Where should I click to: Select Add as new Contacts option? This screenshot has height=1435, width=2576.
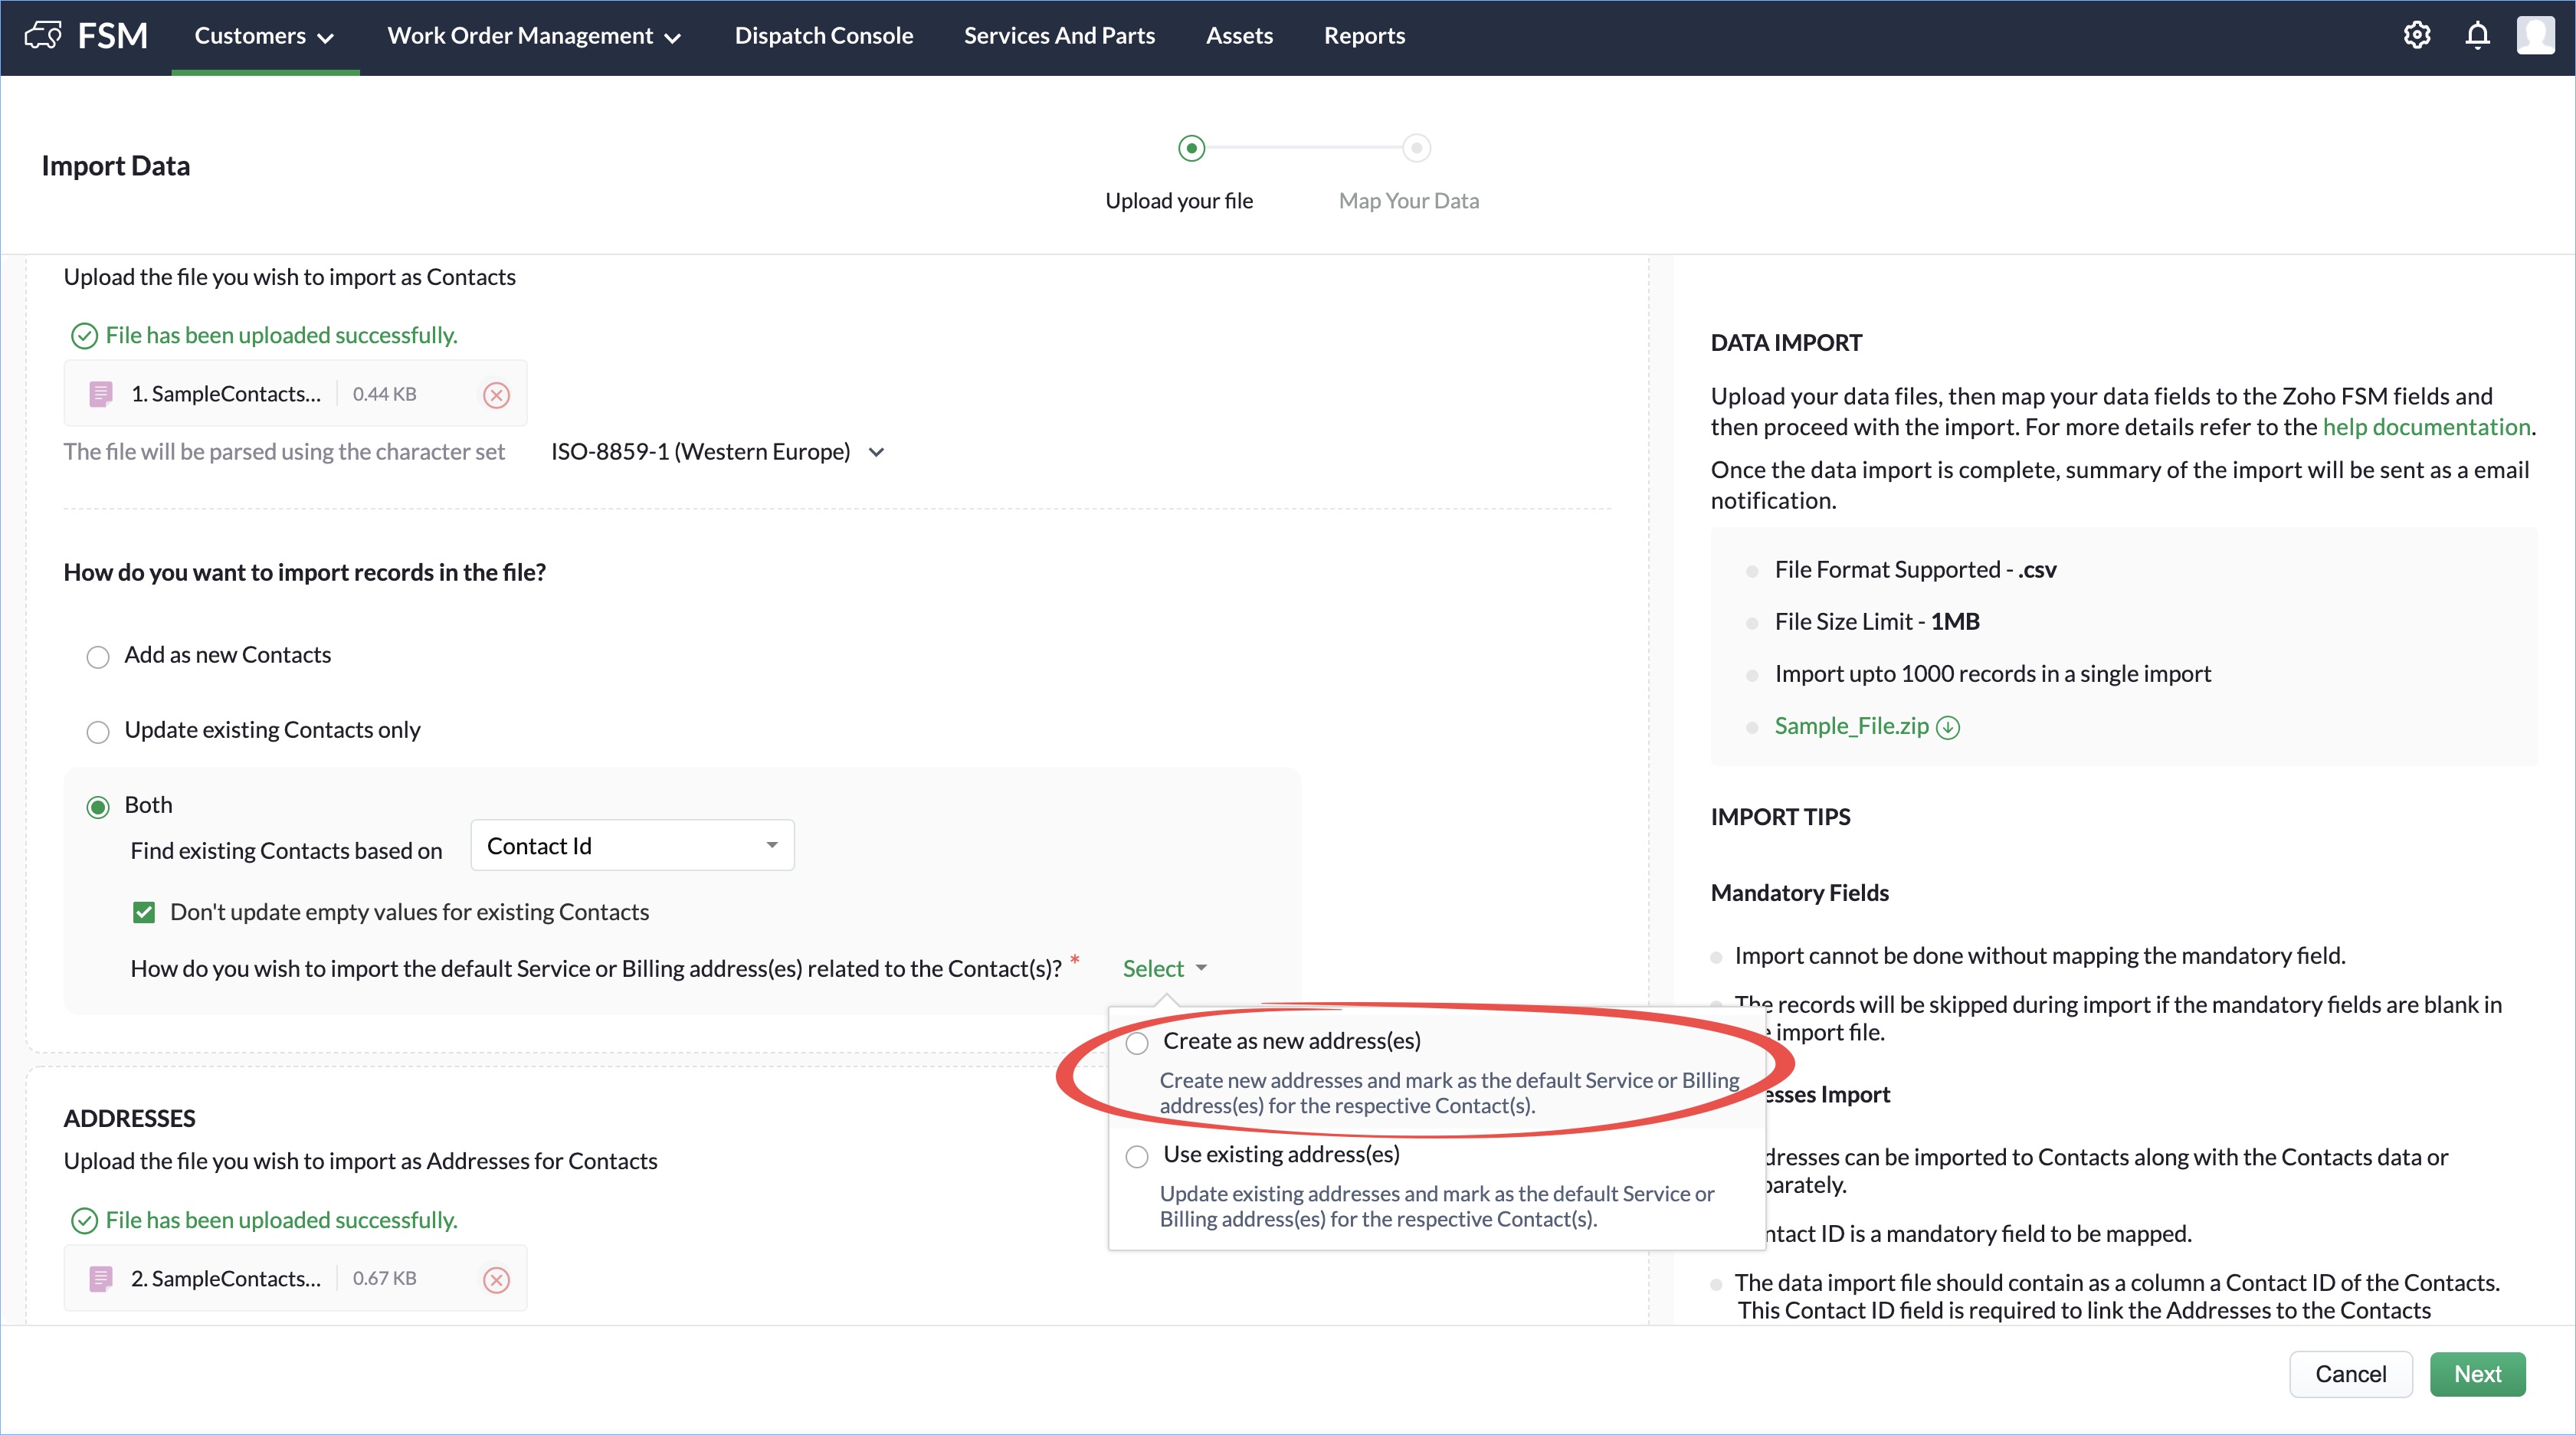[98, 657]
